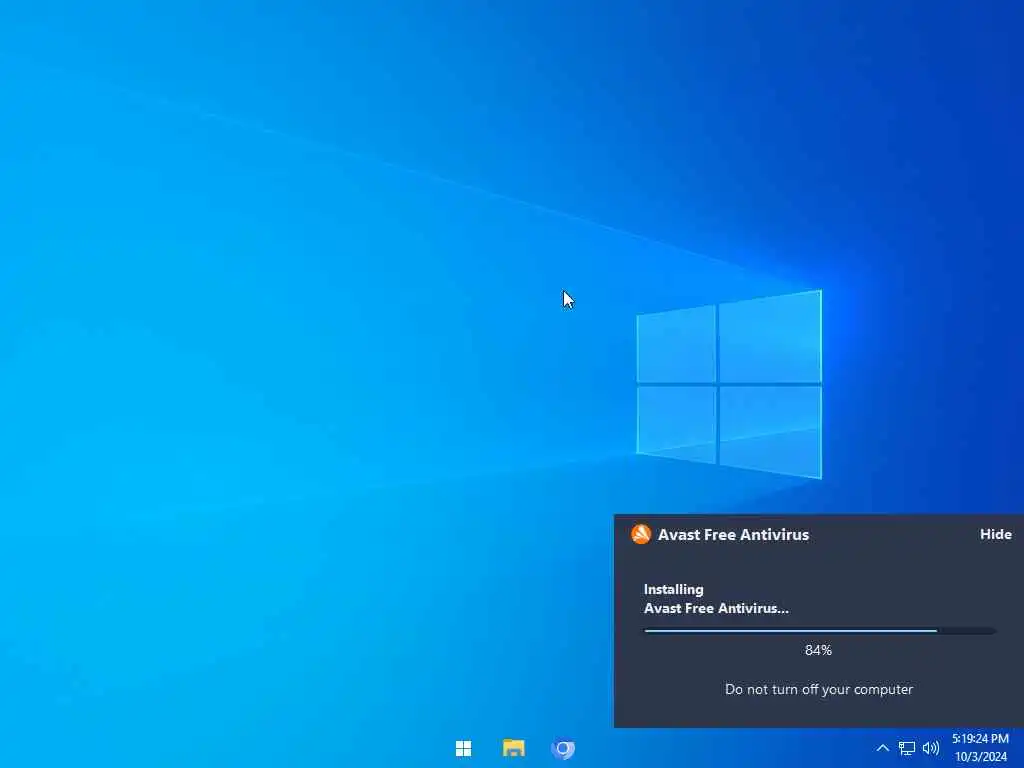The image size is (1024, 768).
Task: Click the Avast orange logo icon
Action: 641,534
